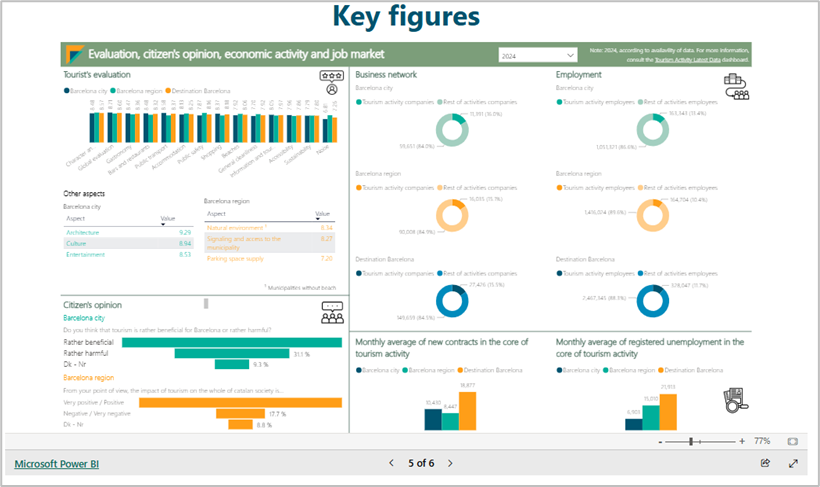This screenshot has width=820, height=487.
Task: Go to previous report page
Action: (391, 463)
